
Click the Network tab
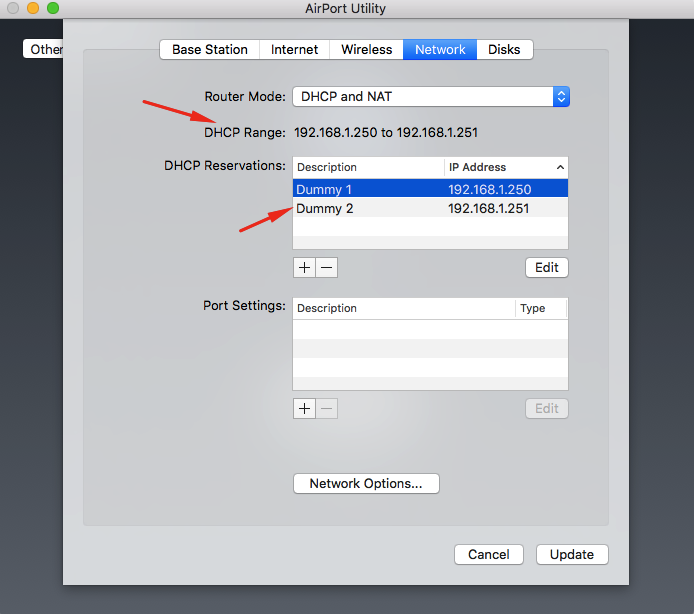point(440,50)
